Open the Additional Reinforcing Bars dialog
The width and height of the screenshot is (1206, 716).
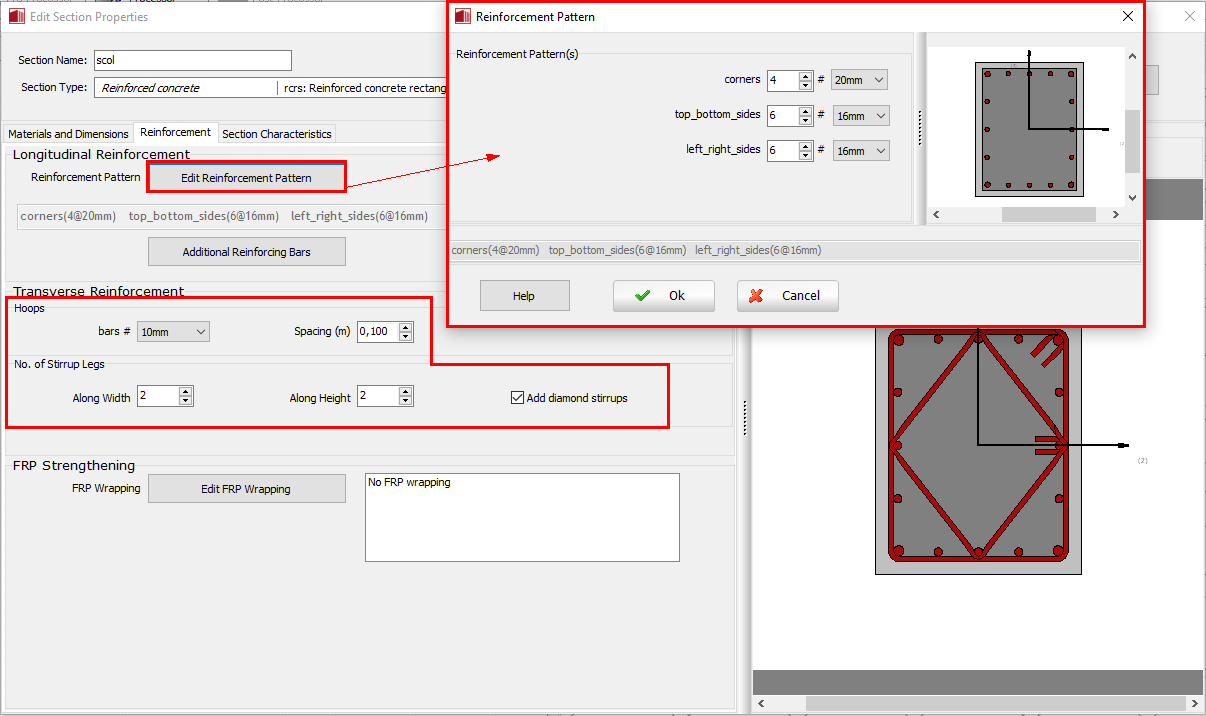point(246,252)
